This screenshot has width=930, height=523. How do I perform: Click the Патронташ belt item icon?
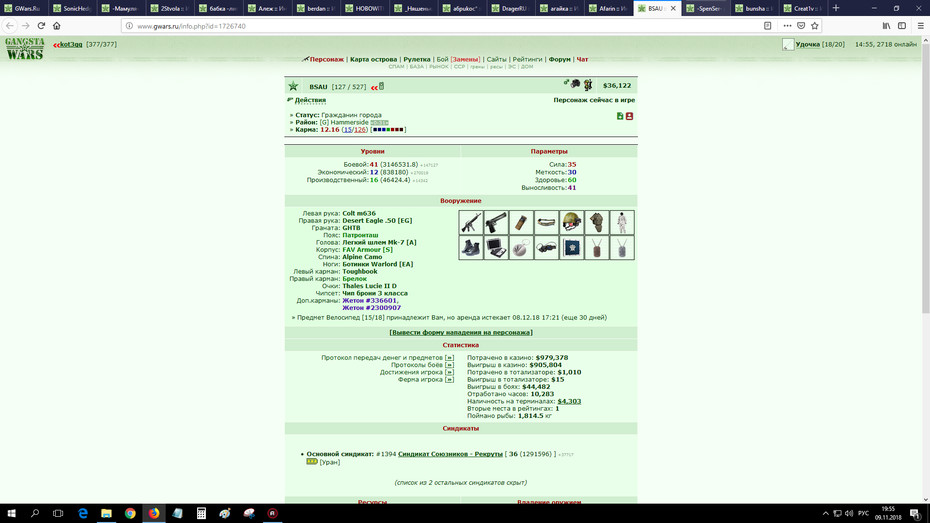(x=546, y=222)
